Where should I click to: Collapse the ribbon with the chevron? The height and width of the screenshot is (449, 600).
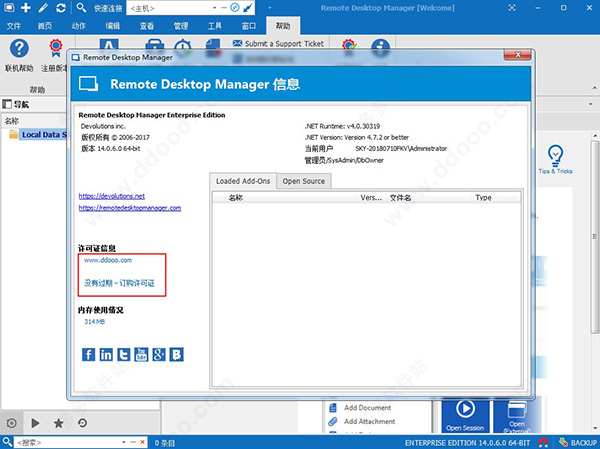[595, 89]
